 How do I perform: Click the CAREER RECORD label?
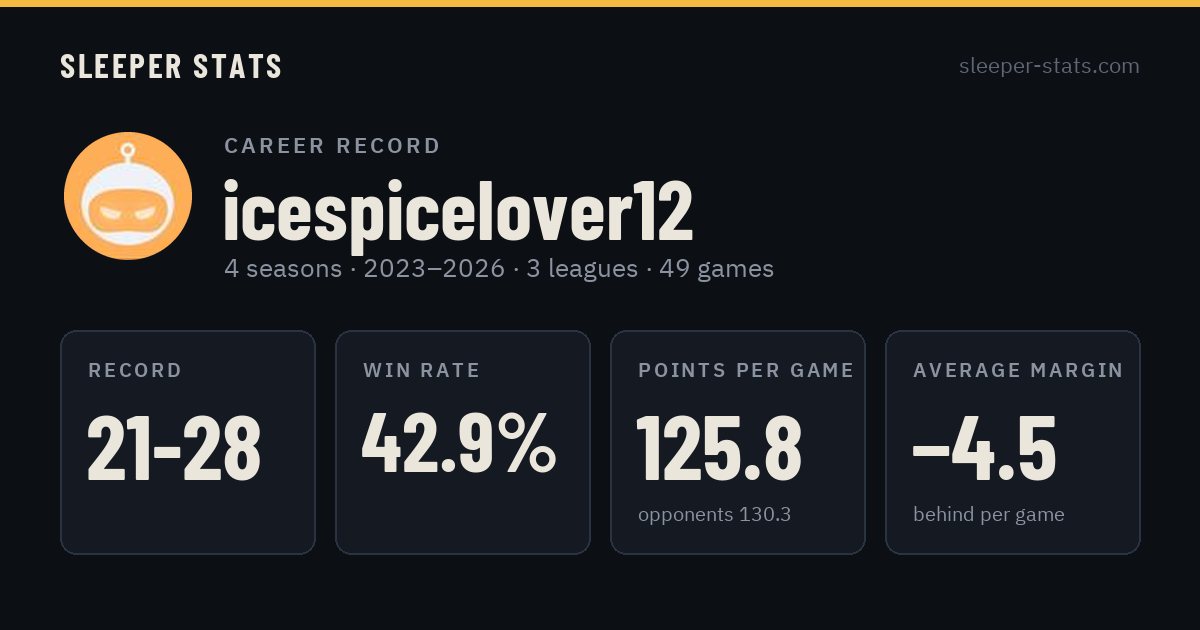332,146
